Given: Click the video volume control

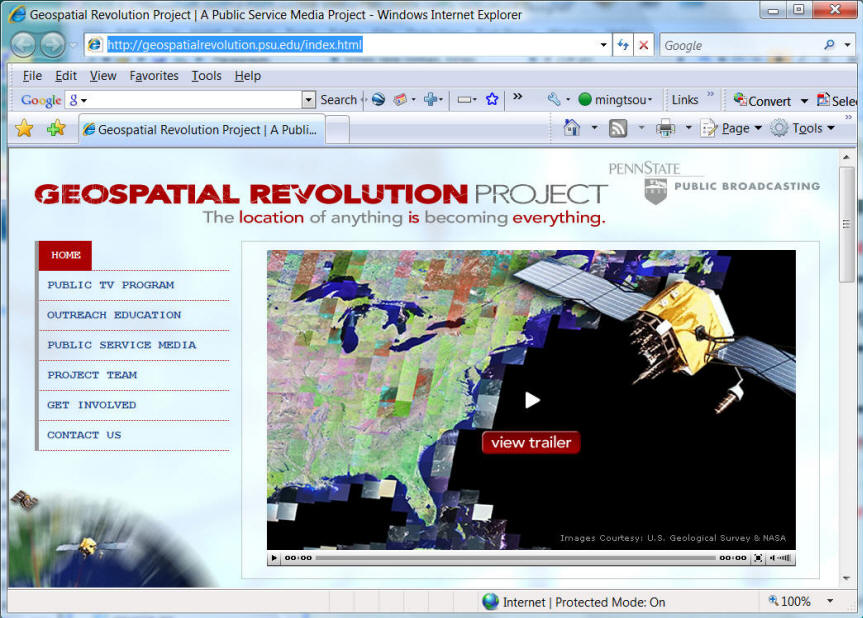Looking at the screenshot, I should pyautogui.click(x=780, y=558).
